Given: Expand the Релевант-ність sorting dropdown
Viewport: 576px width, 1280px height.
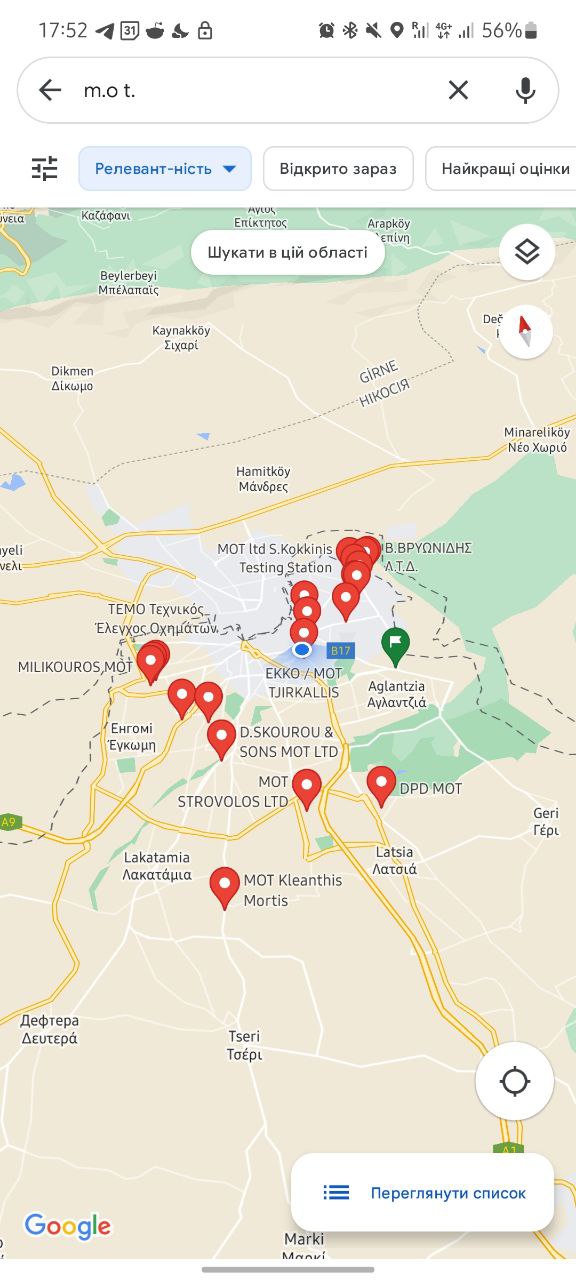Looking at the screenshot, I should 165,168.
